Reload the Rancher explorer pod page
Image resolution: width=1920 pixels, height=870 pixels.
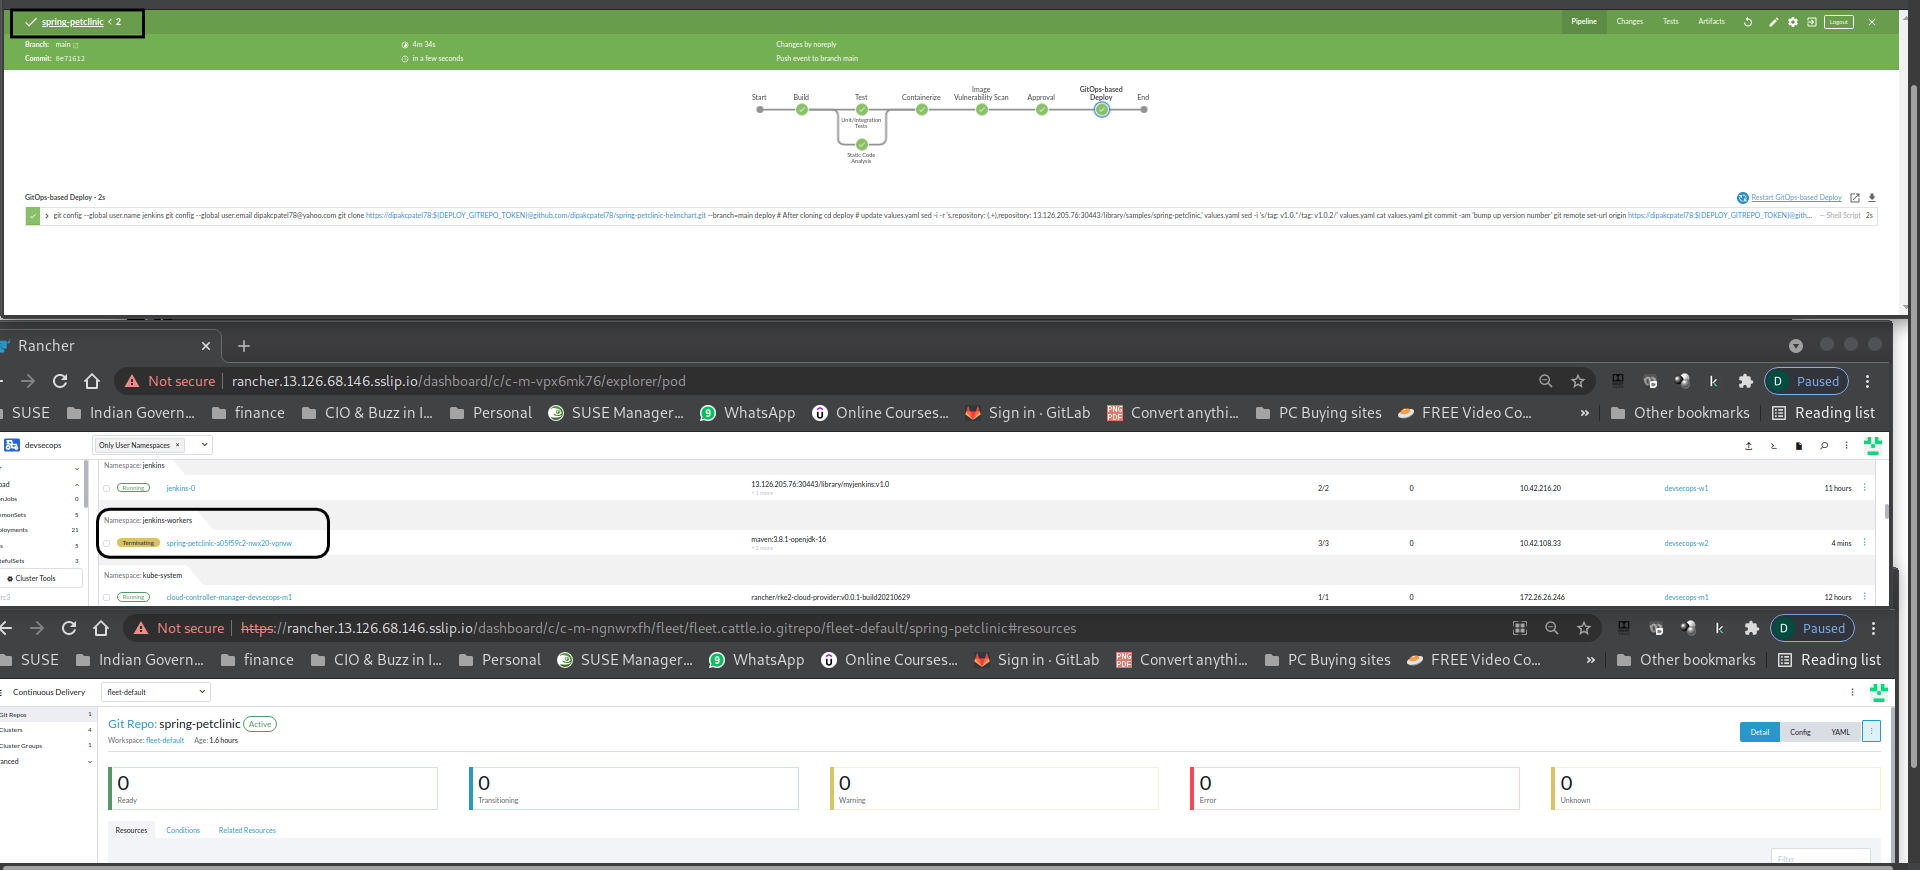coord(60,381)
